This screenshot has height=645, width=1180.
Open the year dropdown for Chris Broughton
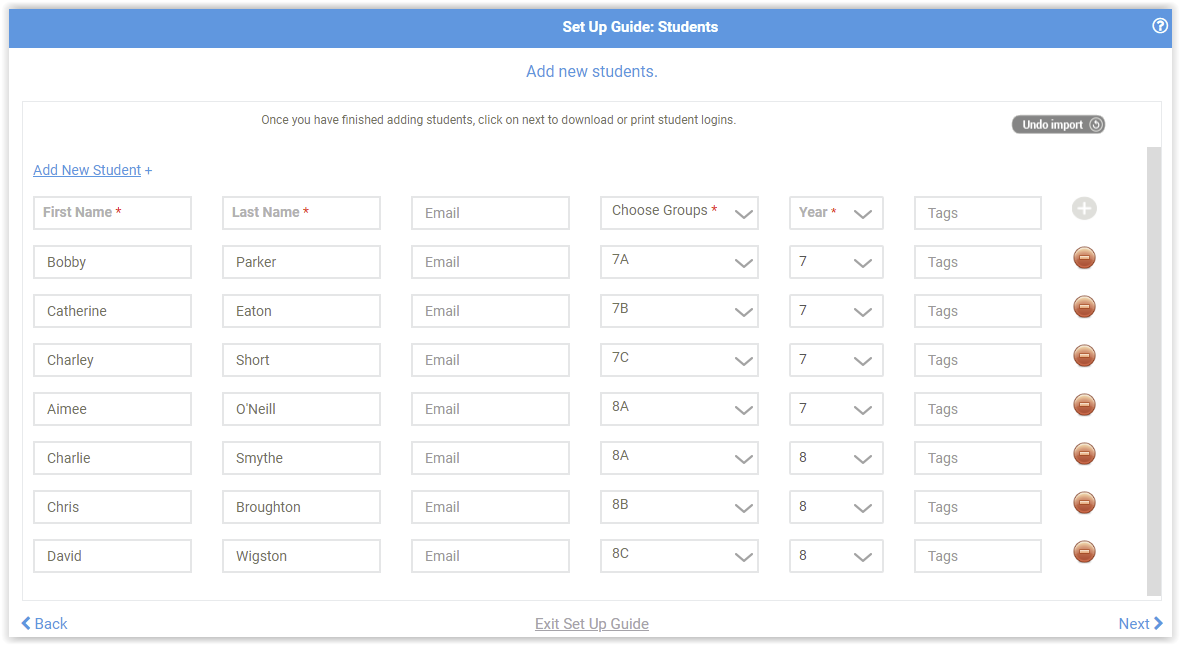pyautogui.click(x=836, y=507)
